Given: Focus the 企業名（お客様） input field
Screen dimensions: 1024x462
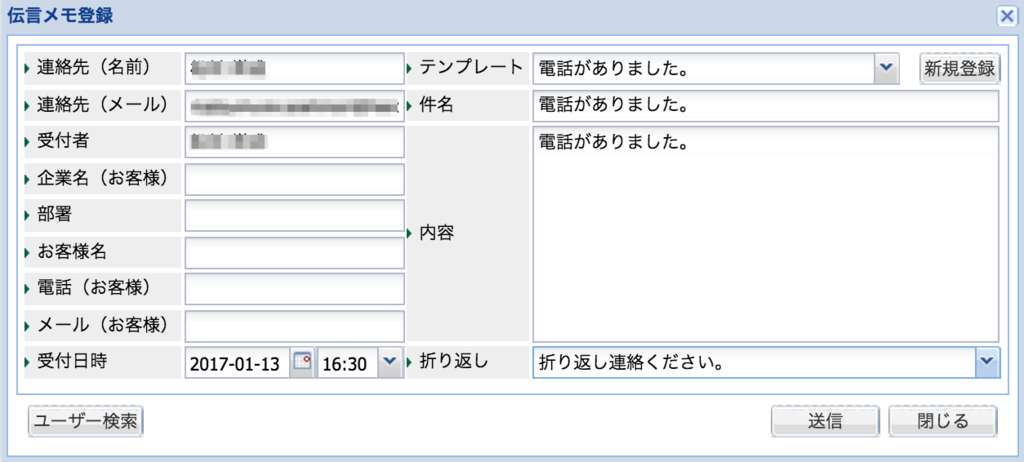Looking at the screenshot, I should point(295,179).
